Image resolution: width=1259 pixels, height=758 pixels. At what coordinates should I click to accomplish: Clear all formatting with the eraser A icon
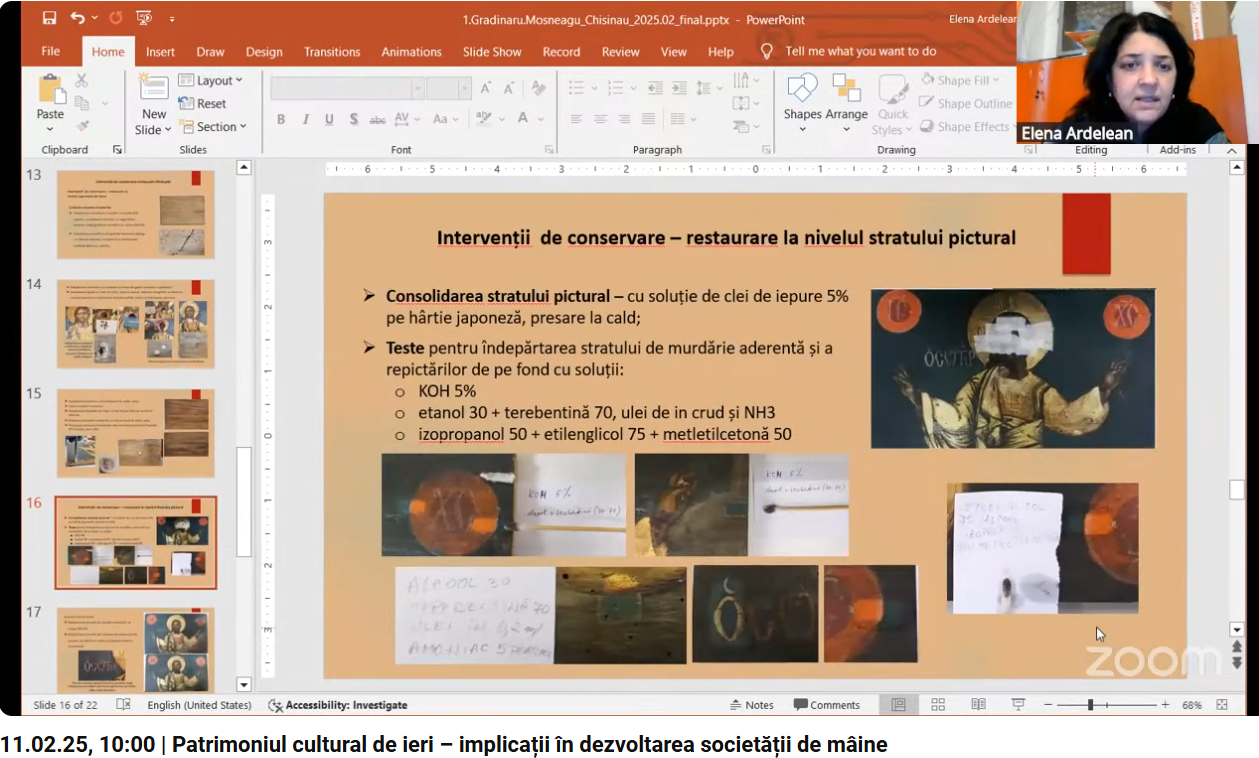click(540, 88)
